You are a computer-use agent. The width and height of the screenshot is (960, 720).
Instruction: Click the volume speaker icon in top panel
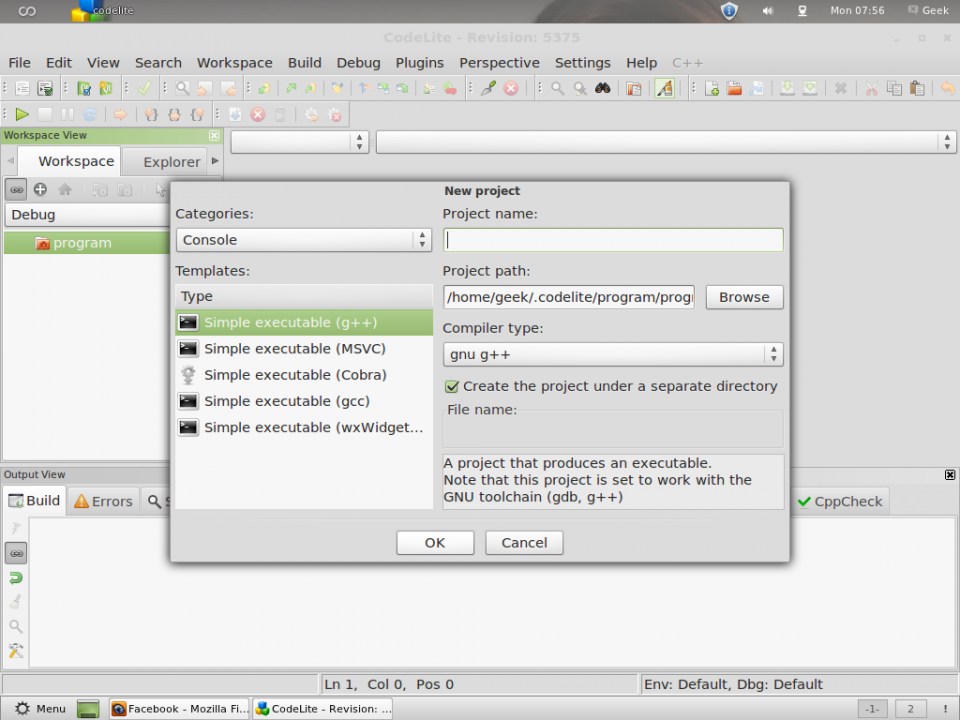point(767,10)
